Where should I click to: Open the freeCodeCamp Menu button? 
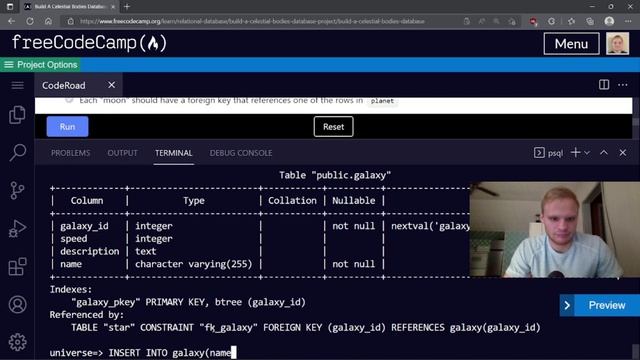[571, 44]
